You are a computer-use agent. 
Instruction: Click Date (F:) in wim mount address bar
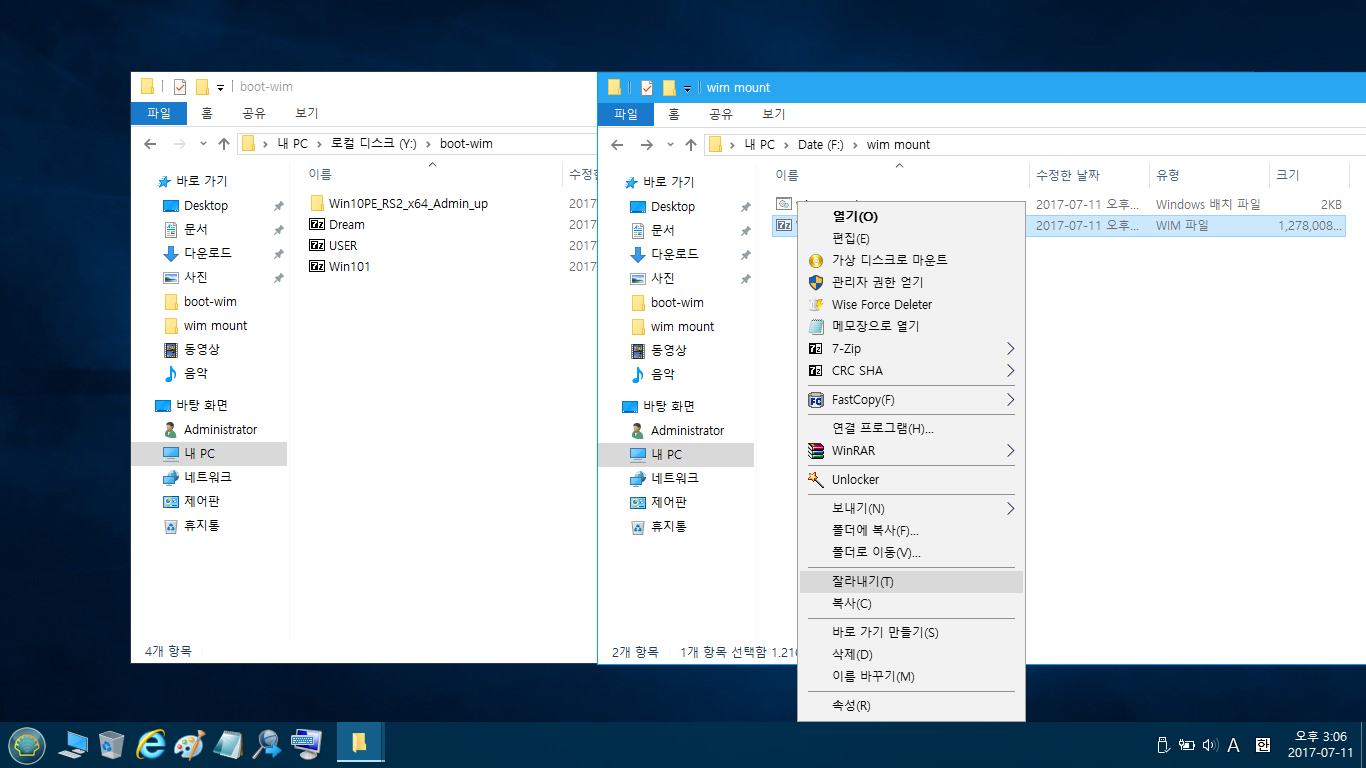821,145
